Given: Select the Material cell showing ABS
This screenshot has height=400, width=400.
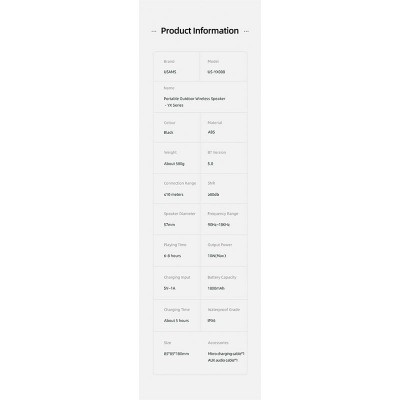Looking at the screenshot, I should pos(224,128).
